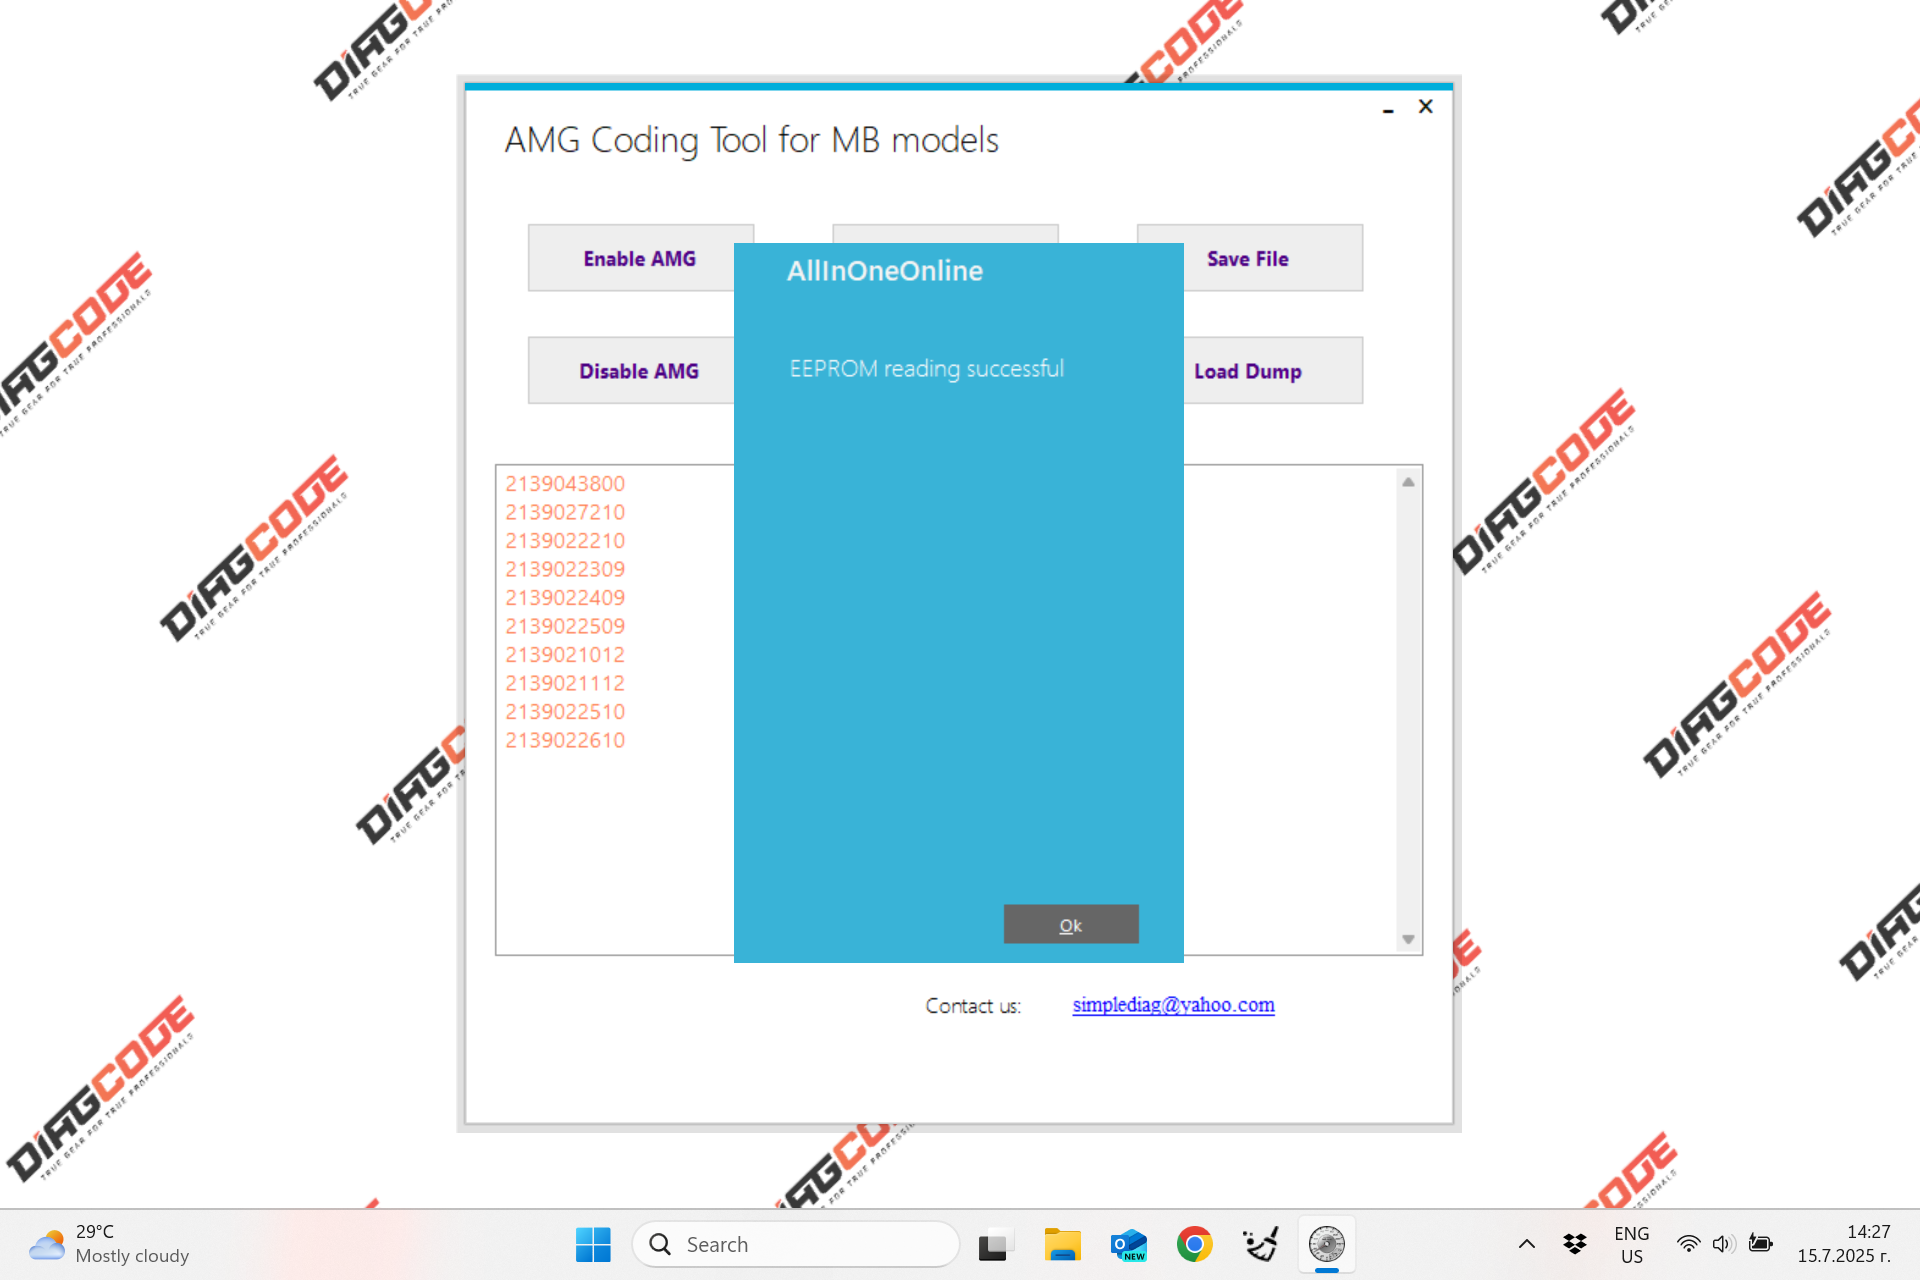Screen dimensions: 1920x1280
Task: Open Outlook New from the taskbar
Action: pos(1128,1245)
